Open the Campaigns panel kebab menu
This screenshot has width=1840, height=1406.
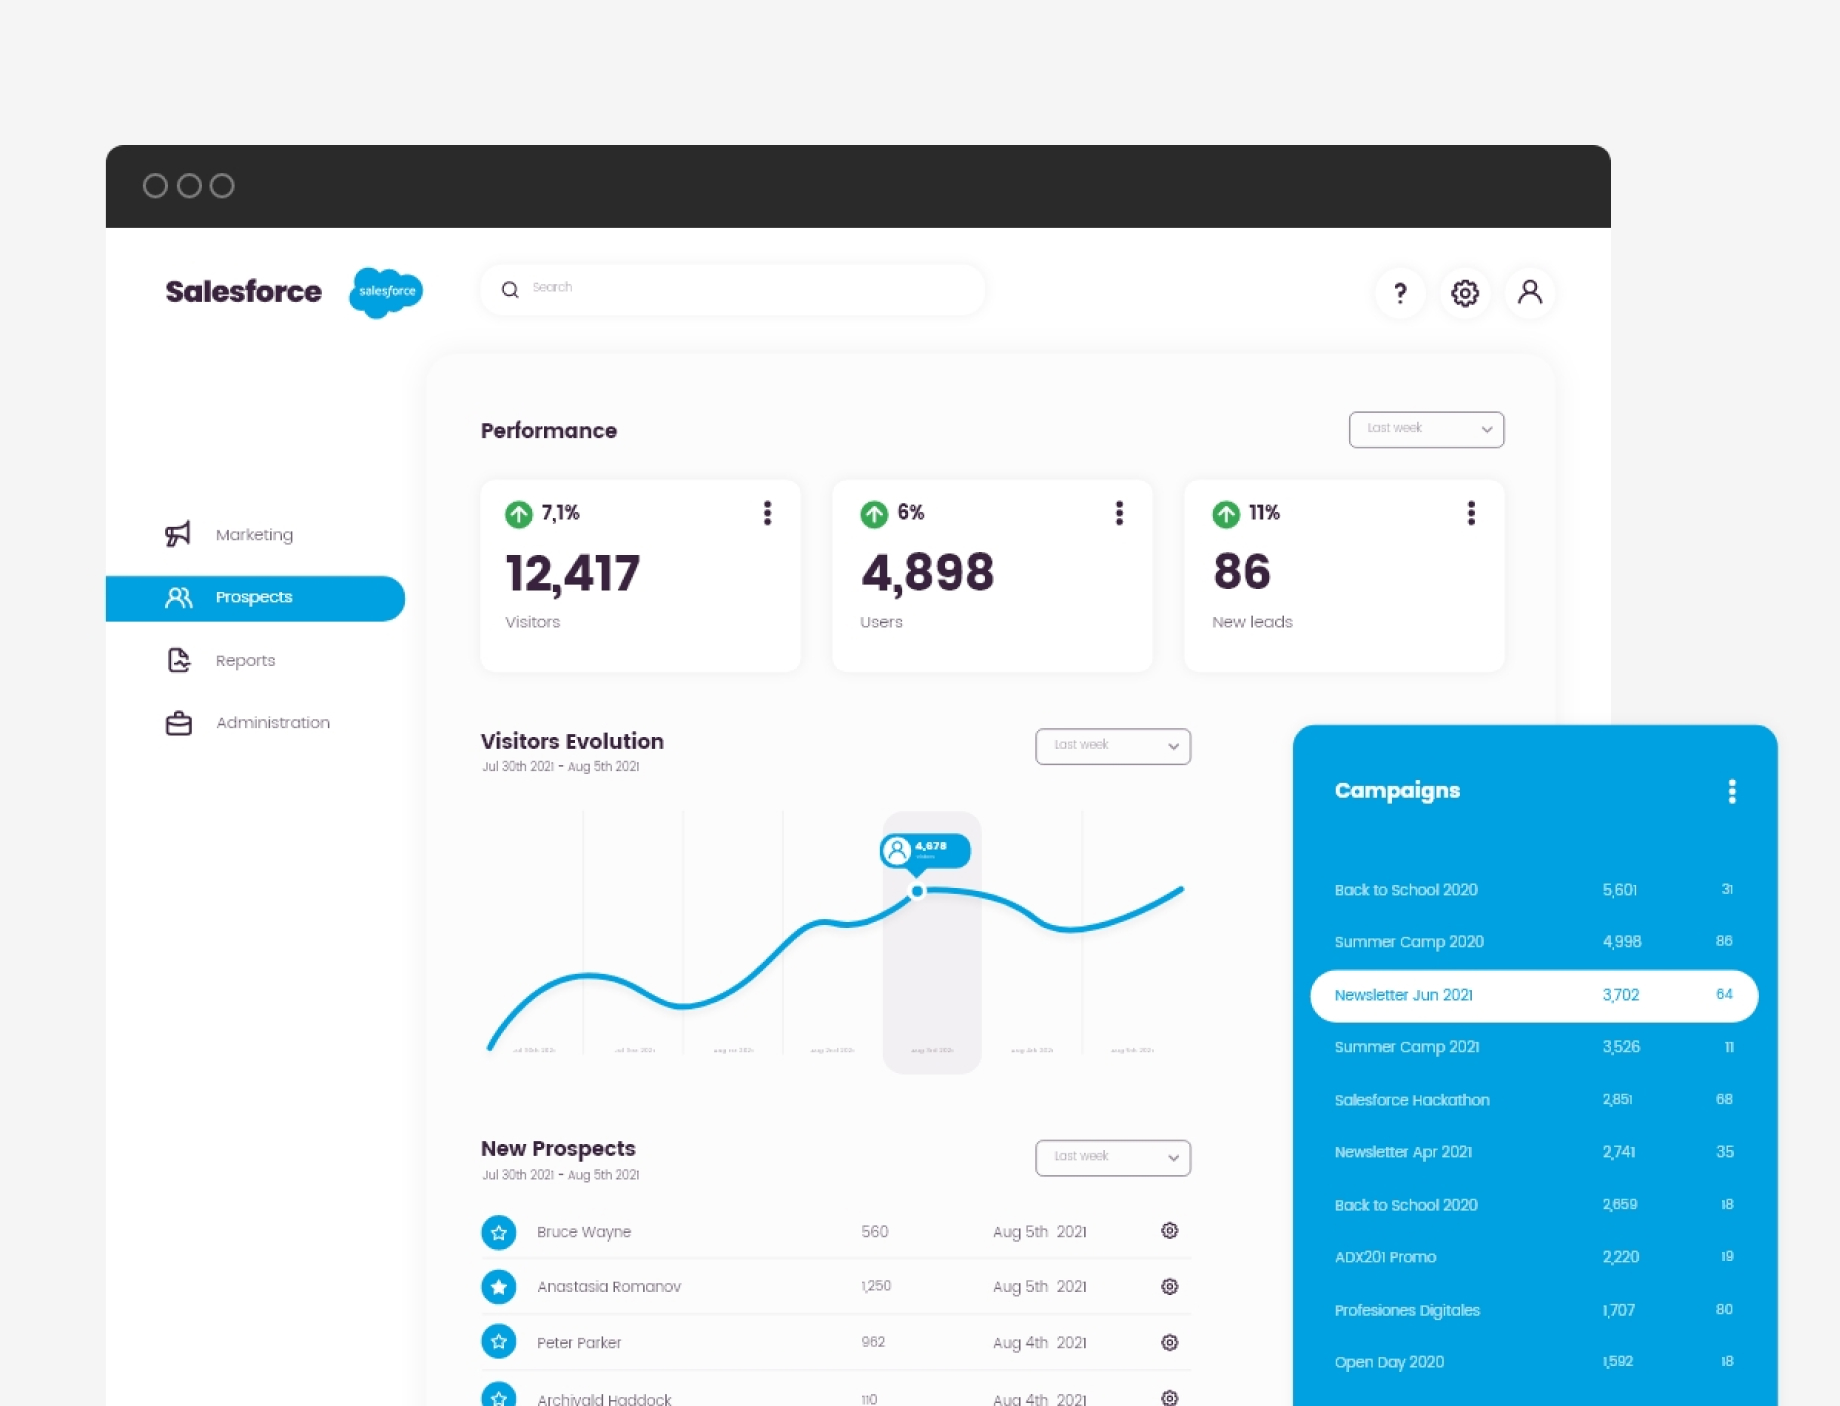click(1731, 791)
